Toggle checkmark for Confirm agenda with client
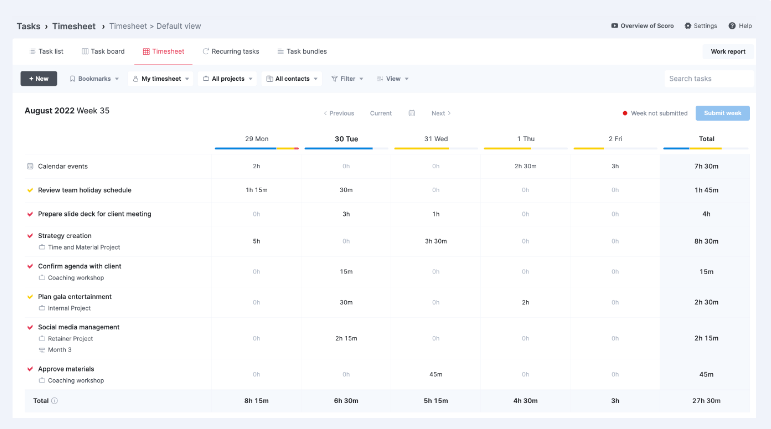The image size is (771, 429). click(30, 266)
